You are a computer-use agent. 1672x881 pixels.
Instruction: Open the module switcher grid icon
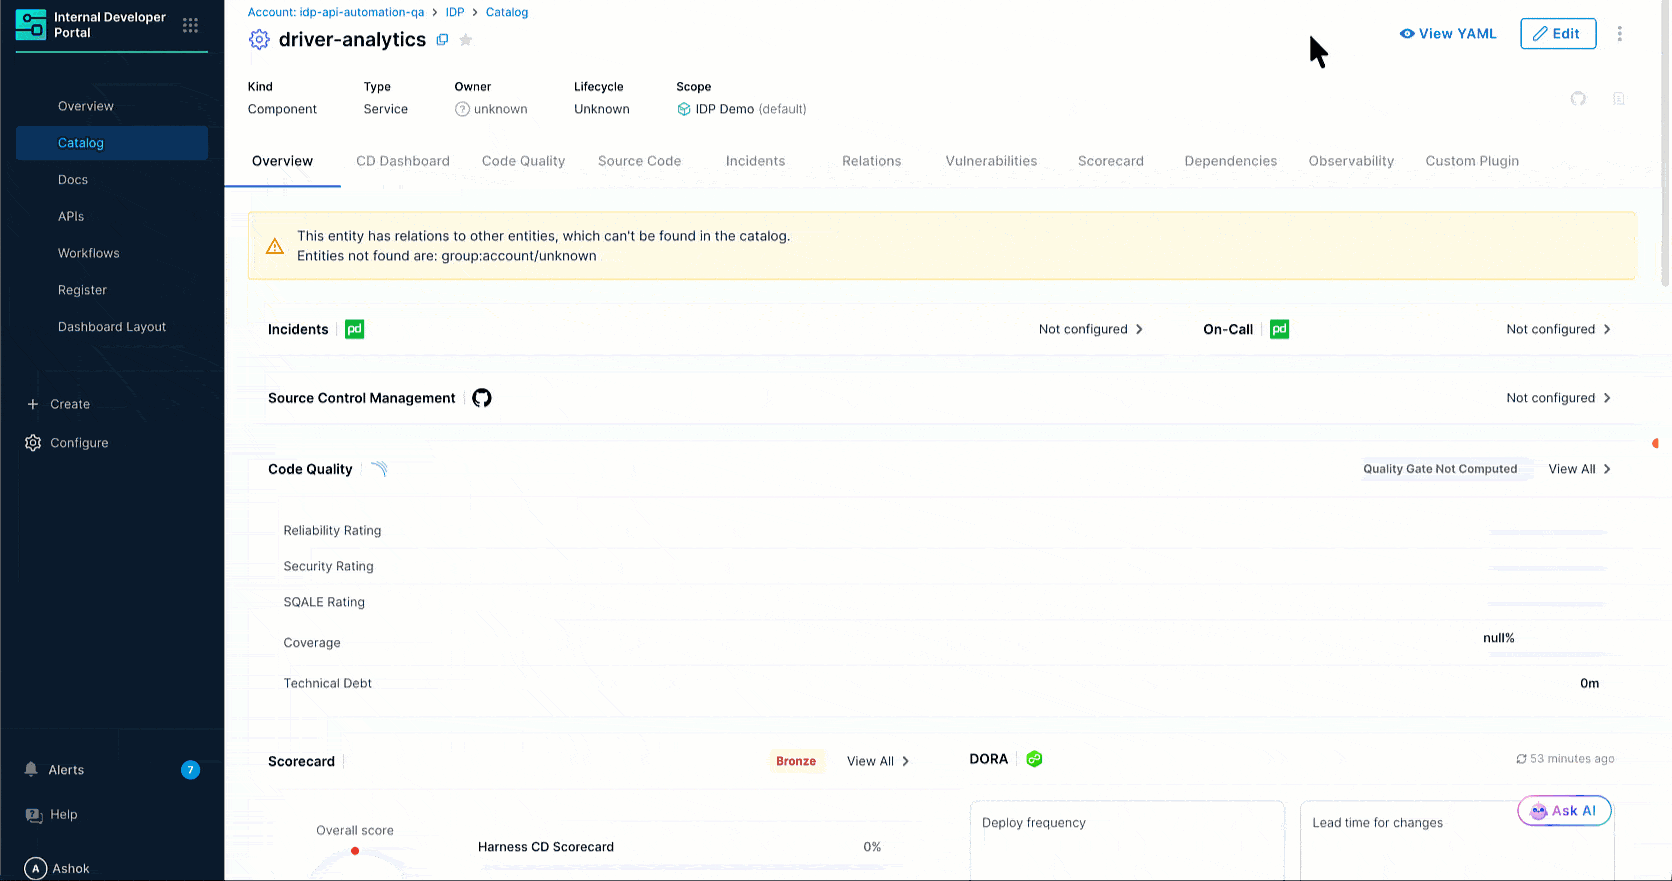coord(190,25)
